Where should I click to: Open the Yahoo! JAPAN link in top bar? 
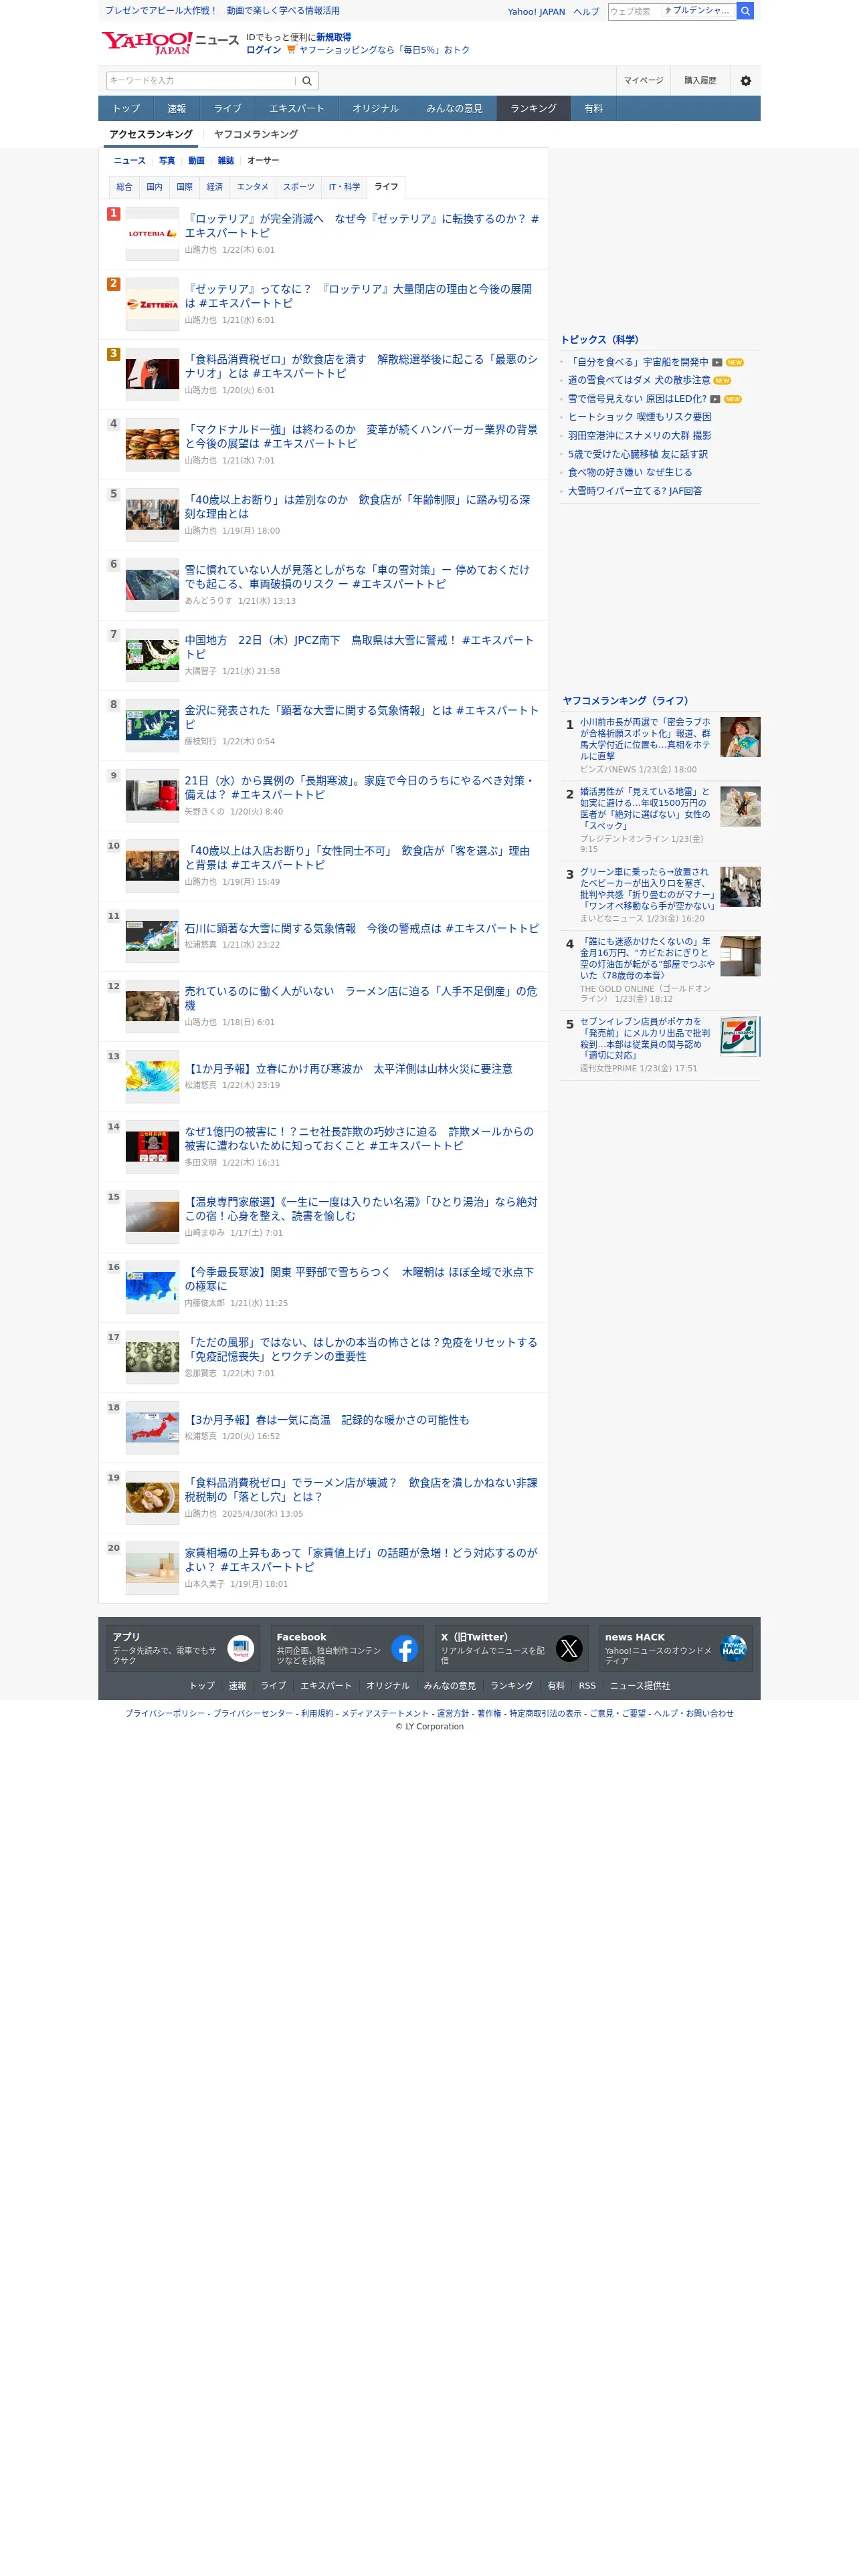536,12
